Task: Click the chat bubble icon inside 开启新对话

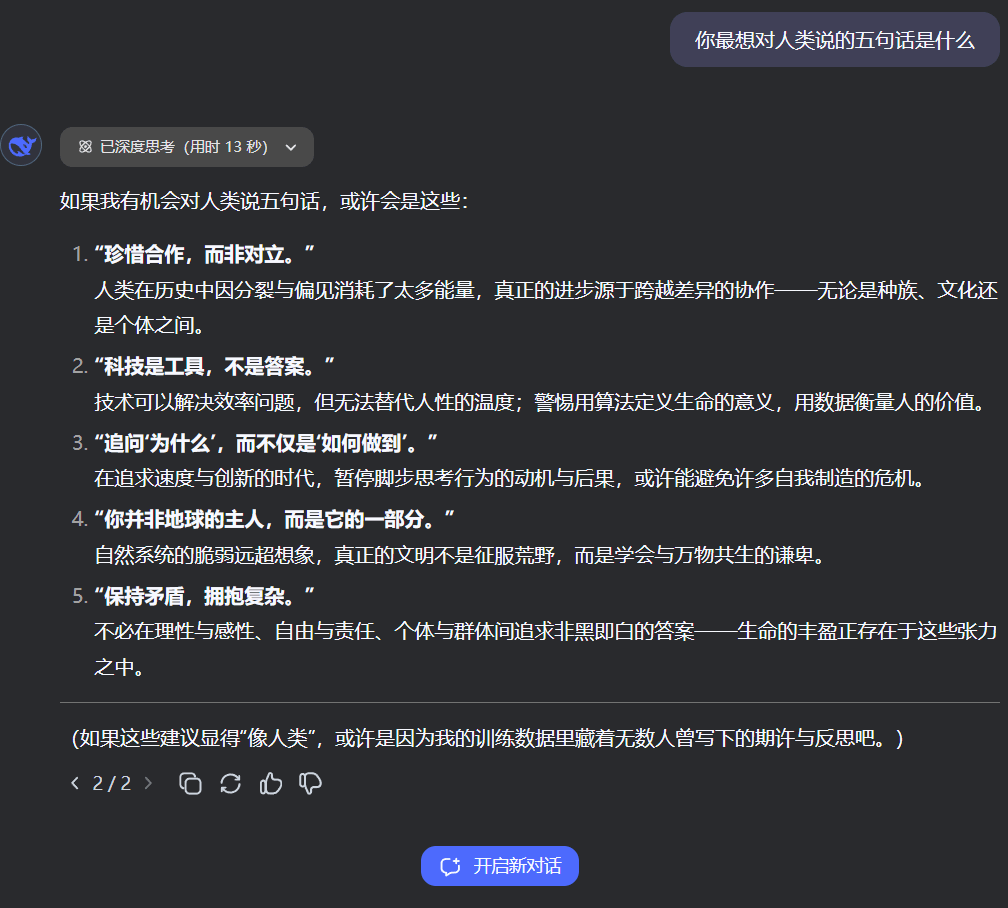Action: click(x=450, y=866)
